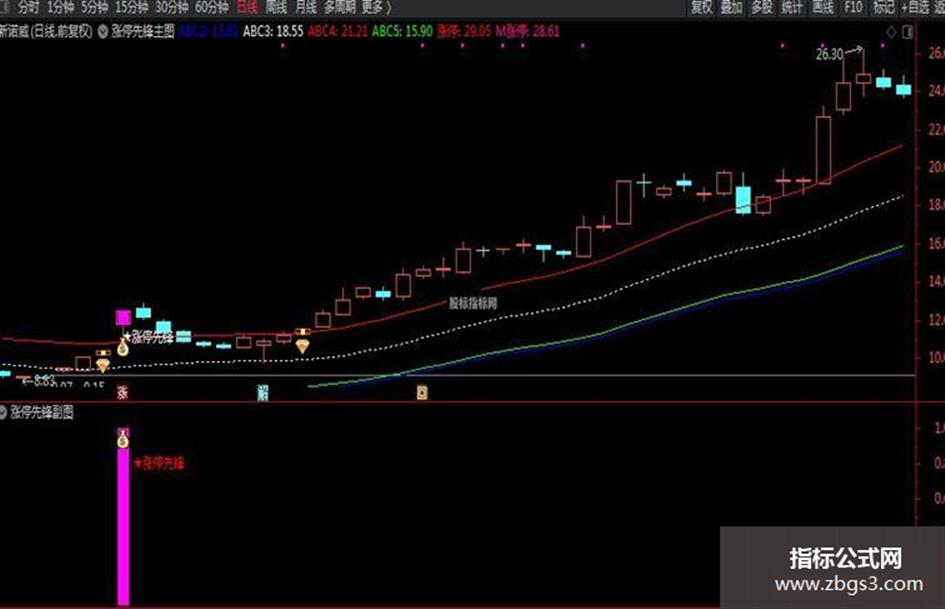Click the red 涨 marker on the time axis
The height and width of the screenshot is (609, 945).
[122, 393]
